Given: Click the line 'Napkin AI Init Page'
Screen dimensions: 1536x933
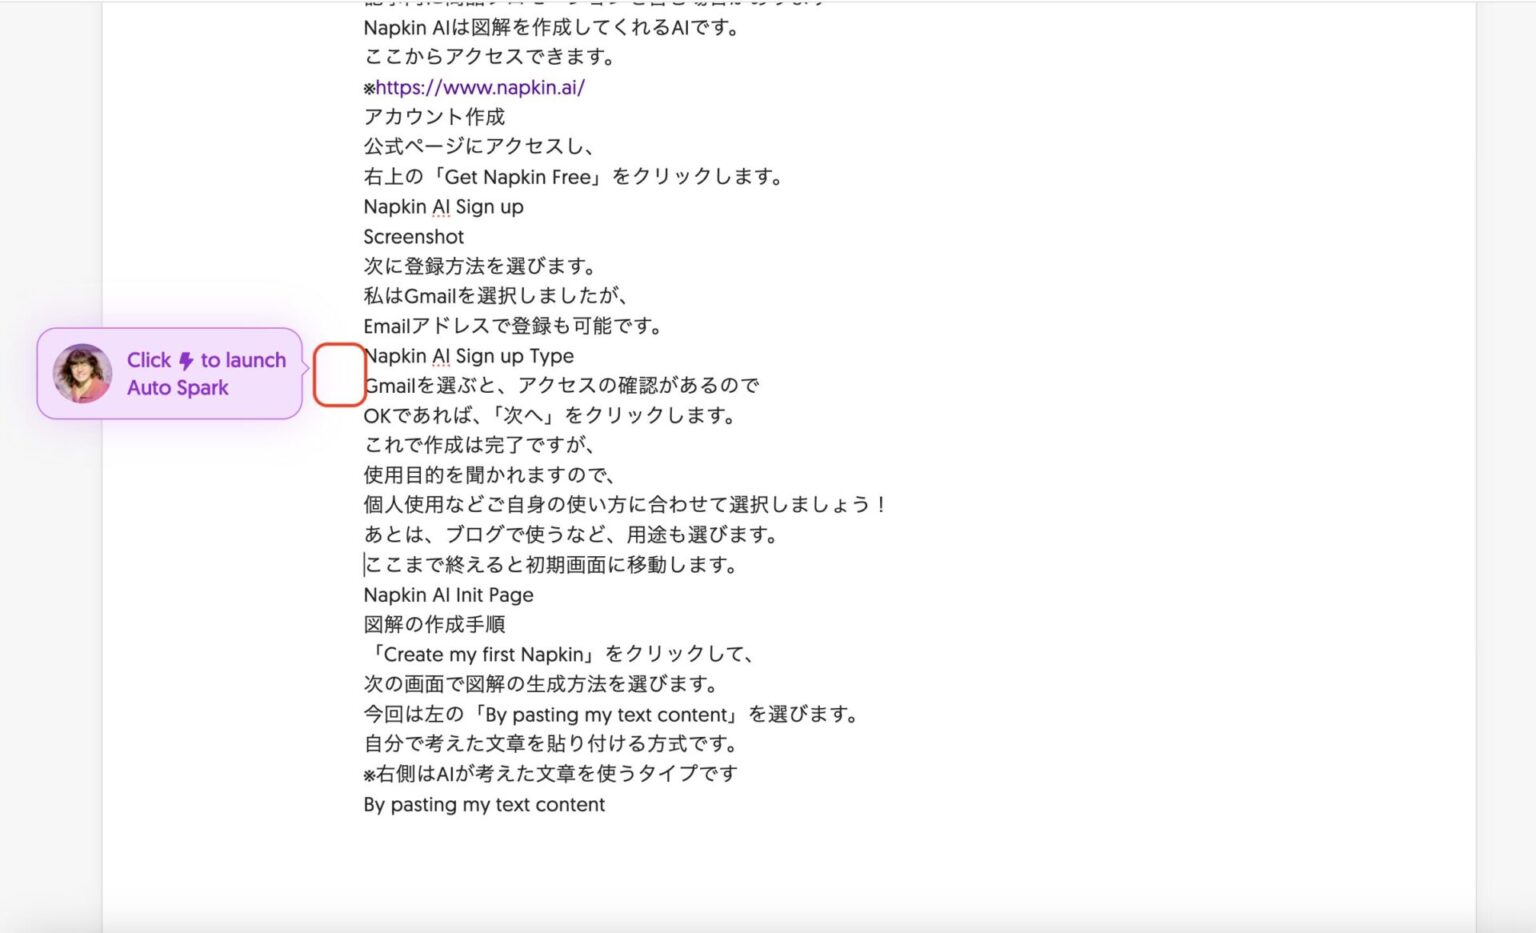Looking at the screenshot, I should pos(448,594).
